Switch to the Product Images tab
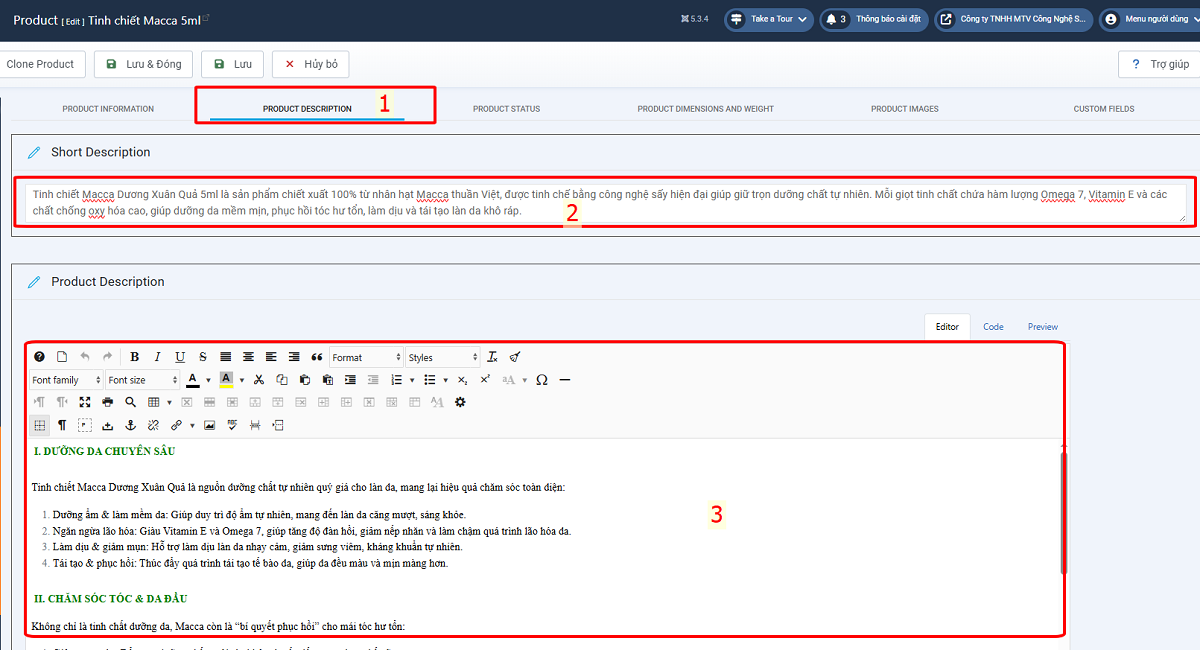This screenshot has width=1200, height=650. pyautogui.click(x=904, y=108)
